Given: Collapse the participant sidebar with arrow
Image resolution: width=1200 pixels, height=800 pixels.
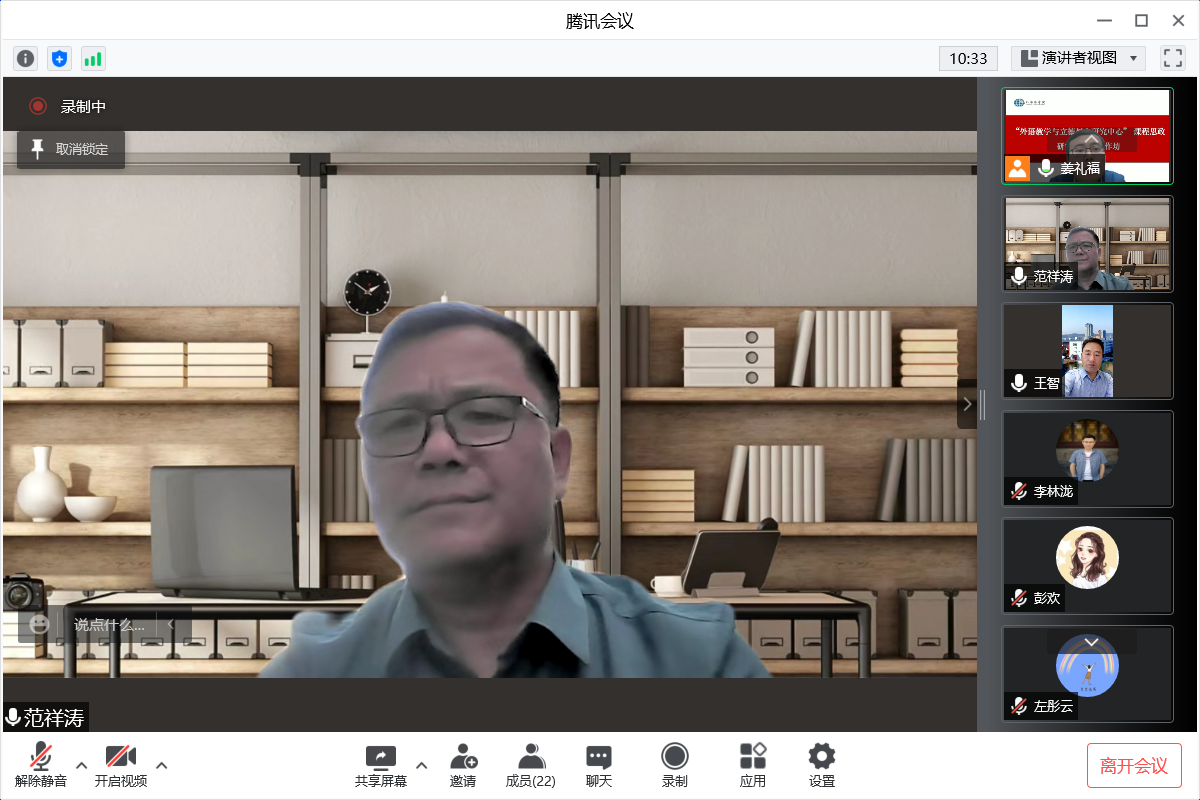Looking at the screenshot, I should click(x=967, y=404).
